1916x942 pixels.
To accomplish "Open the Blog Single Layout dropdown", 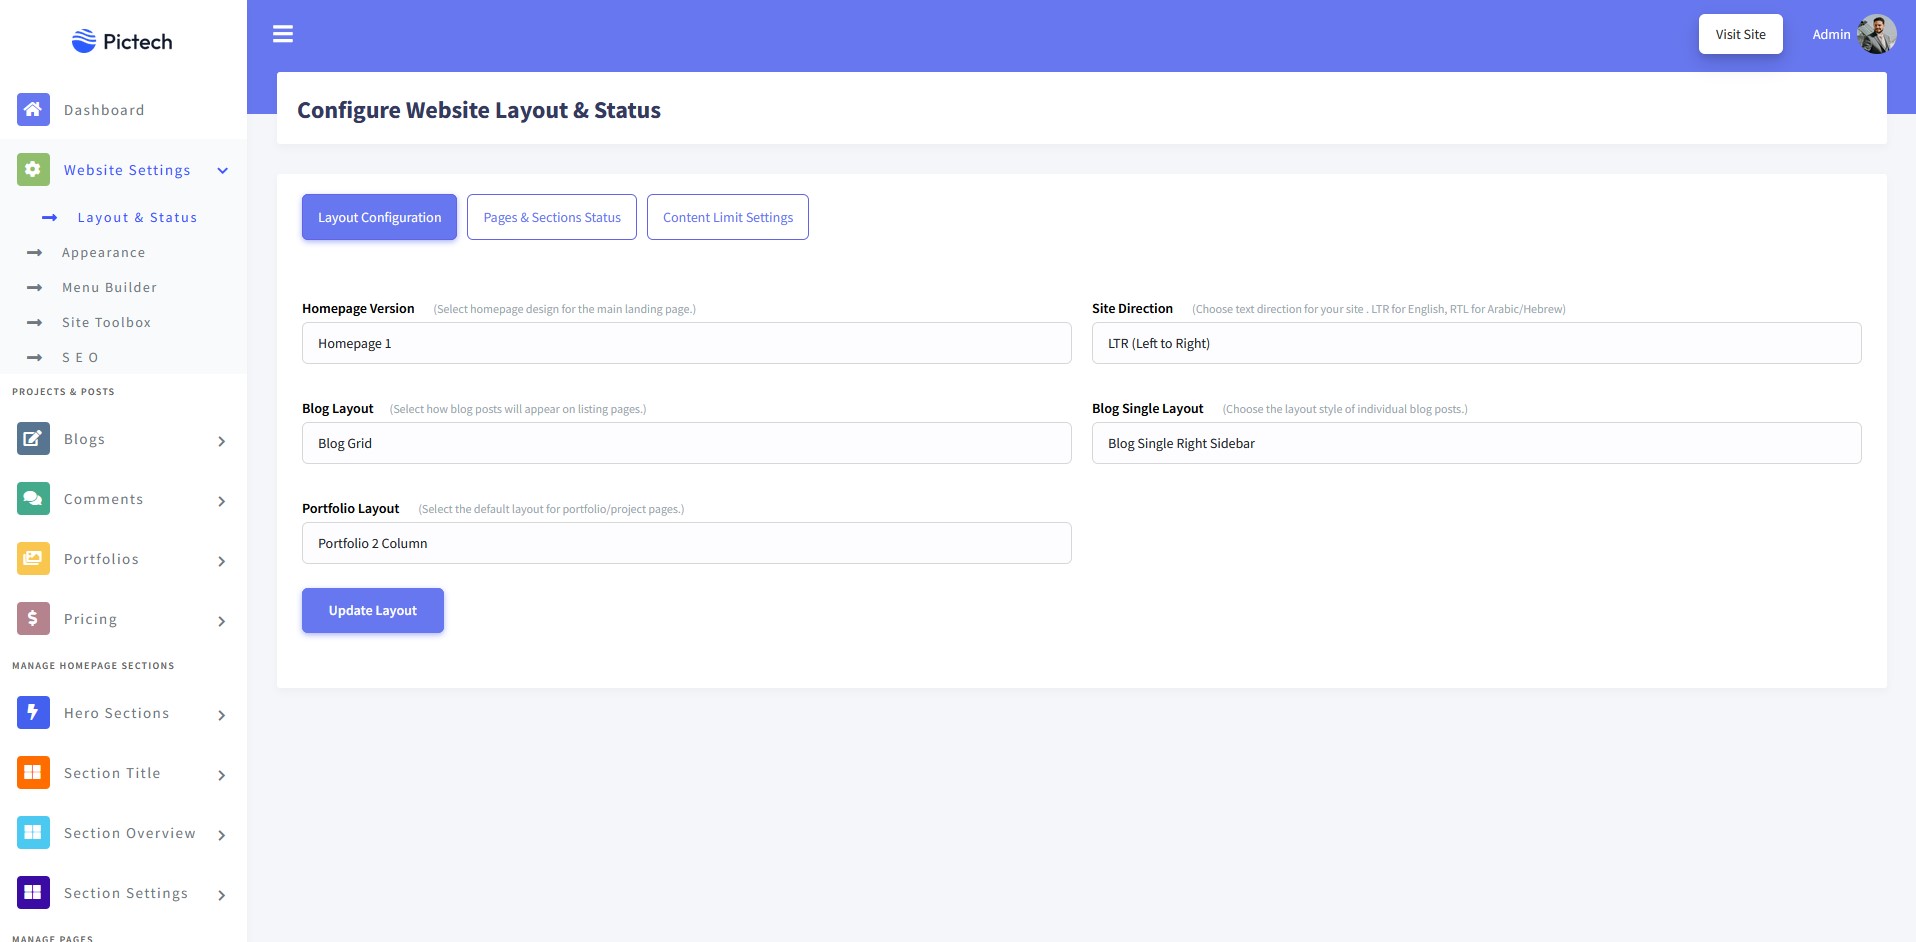I will tap(1477, 443).
